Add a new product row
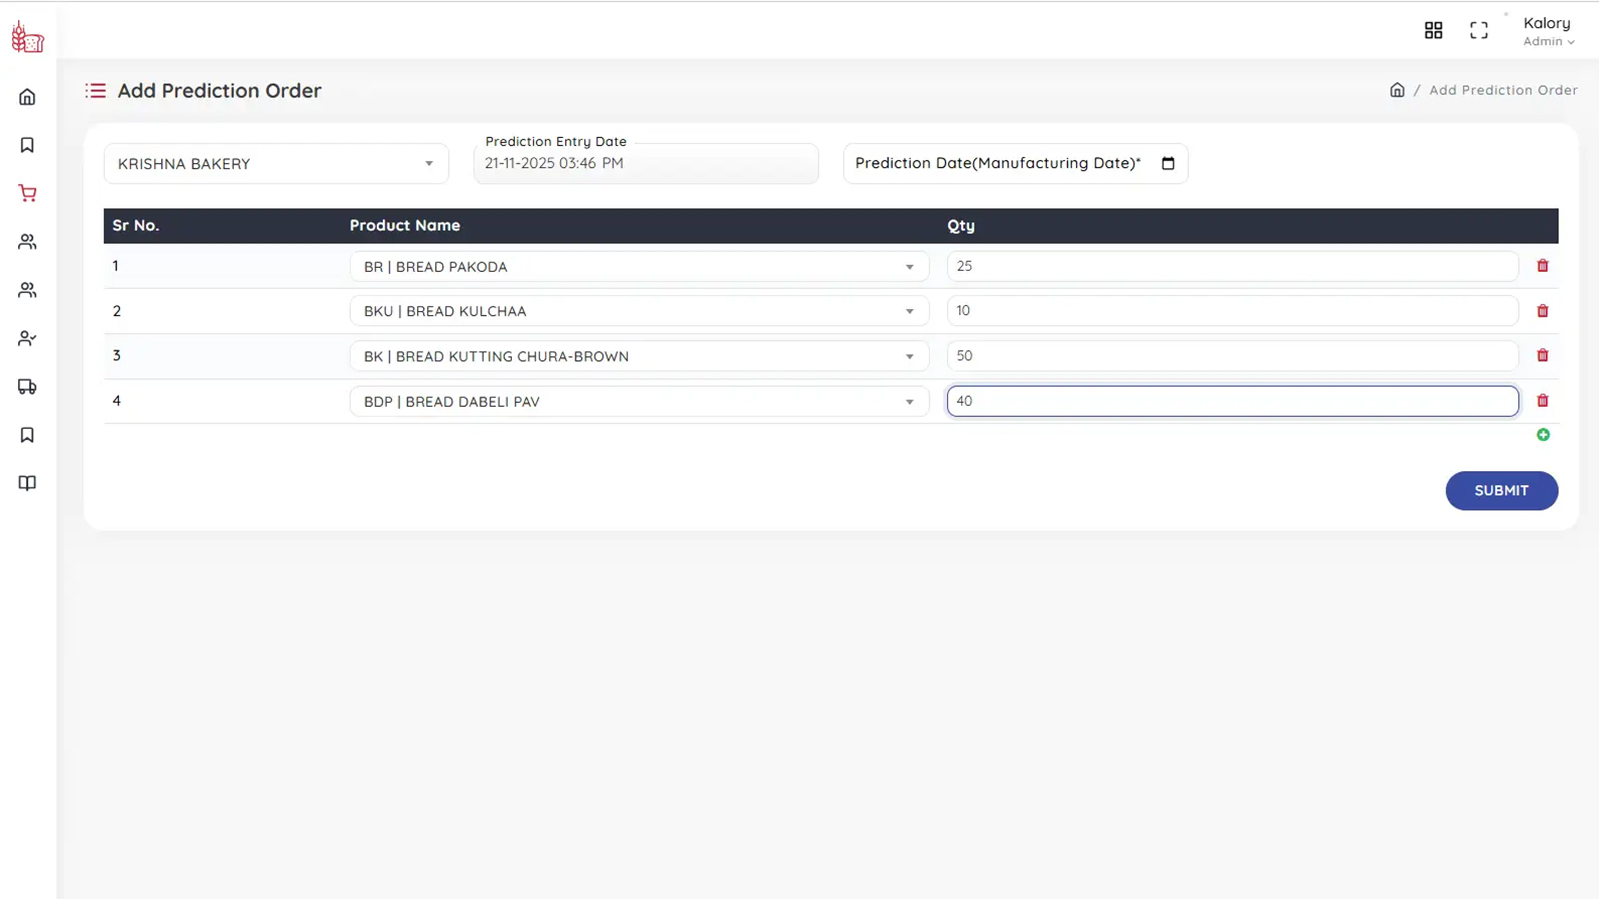Screen dimensions: 1599x899 pyautogui.click(x=1542, y=435)
